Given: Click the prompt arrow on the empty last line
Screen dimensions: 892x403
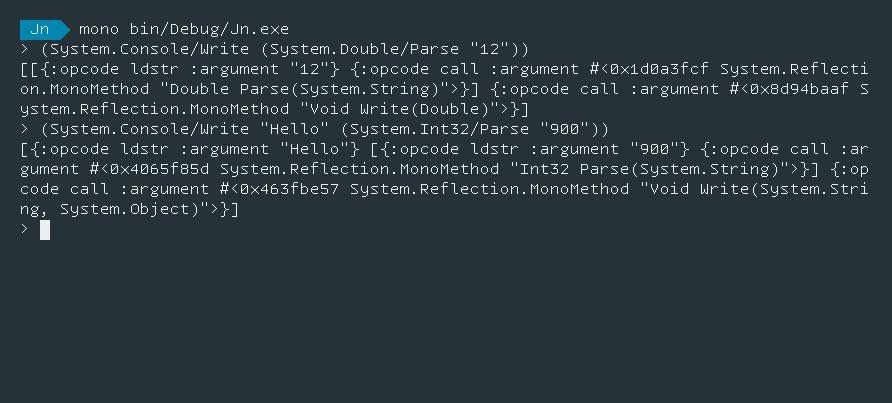Looking at the screenshot, I should tap(24, 230).
